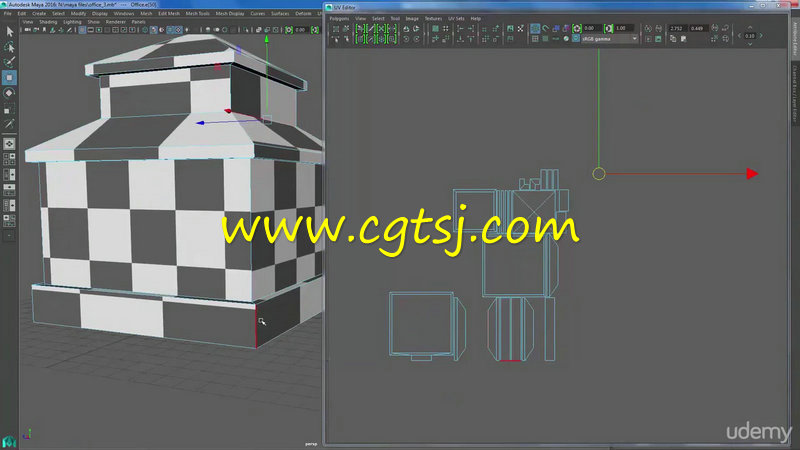Select the arrow Select tool in Maya toolbox

click(9, 32)
